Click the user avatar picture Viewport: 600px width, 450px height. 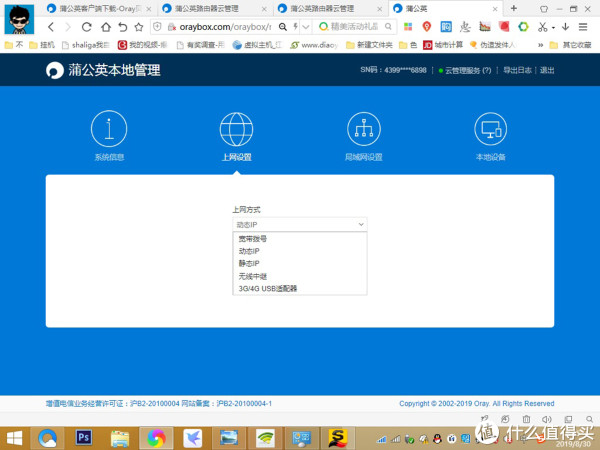point(19,19)
